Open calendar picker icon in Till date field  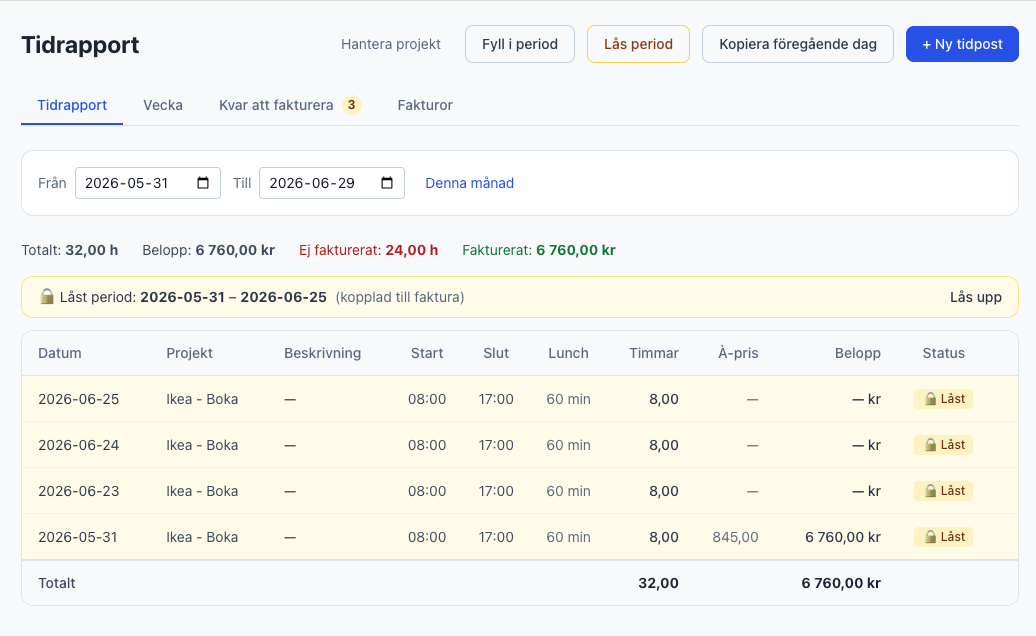(387, 183)
